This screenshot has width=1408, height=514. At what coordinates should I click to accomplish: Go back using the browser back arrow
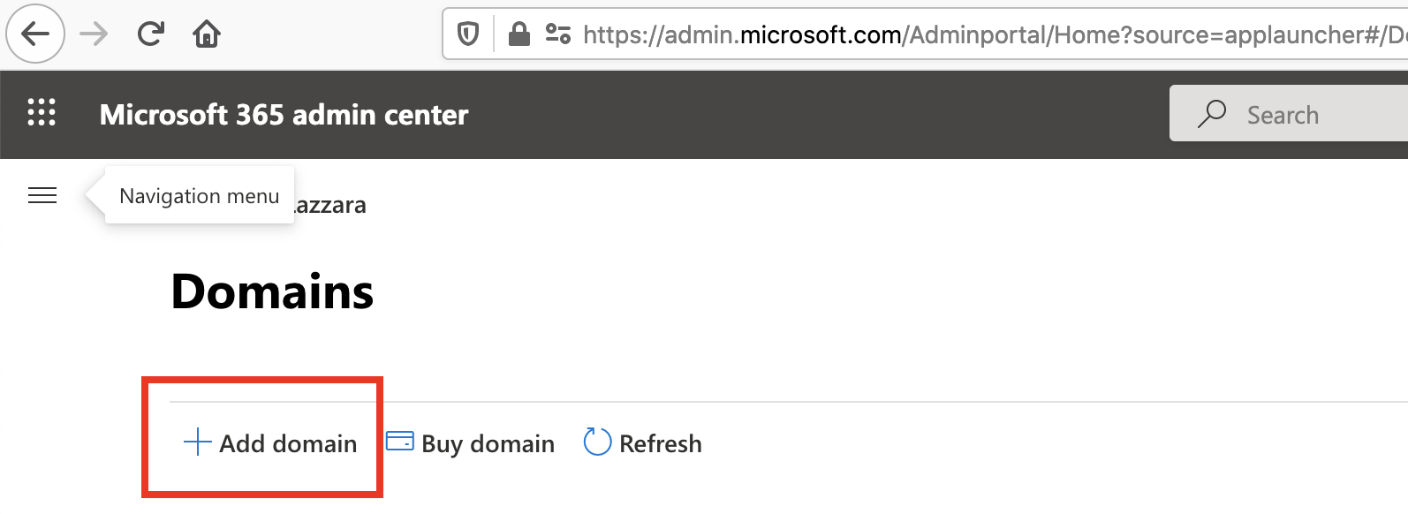click(35, 35)
